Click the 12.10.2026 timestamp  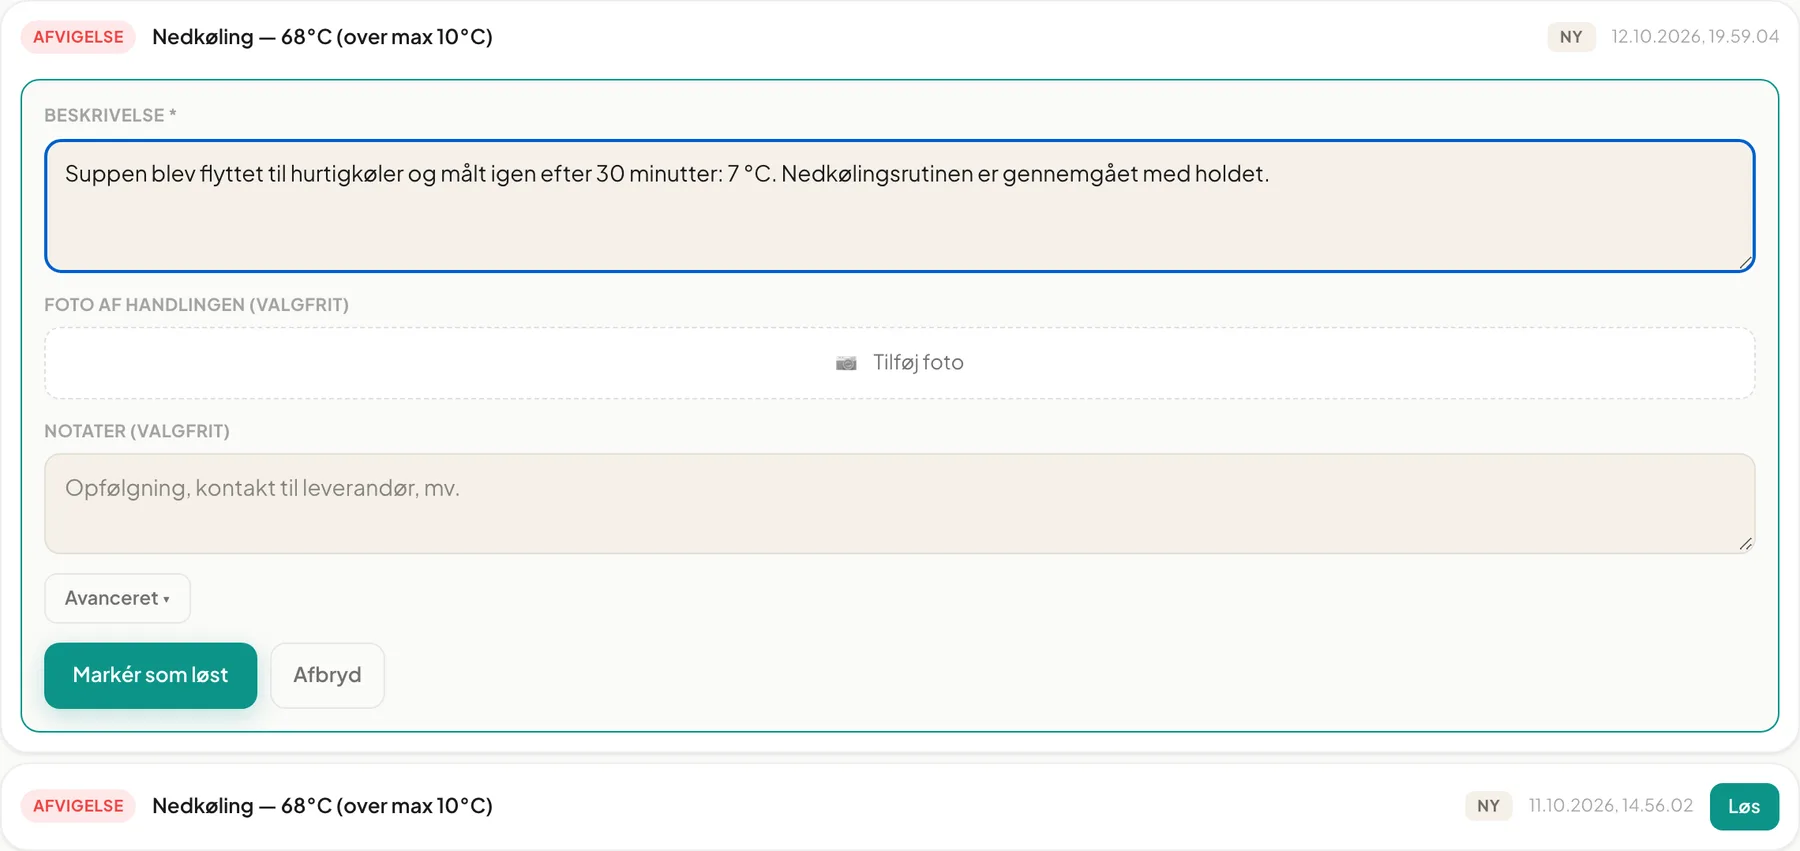tap(1695, 37)
